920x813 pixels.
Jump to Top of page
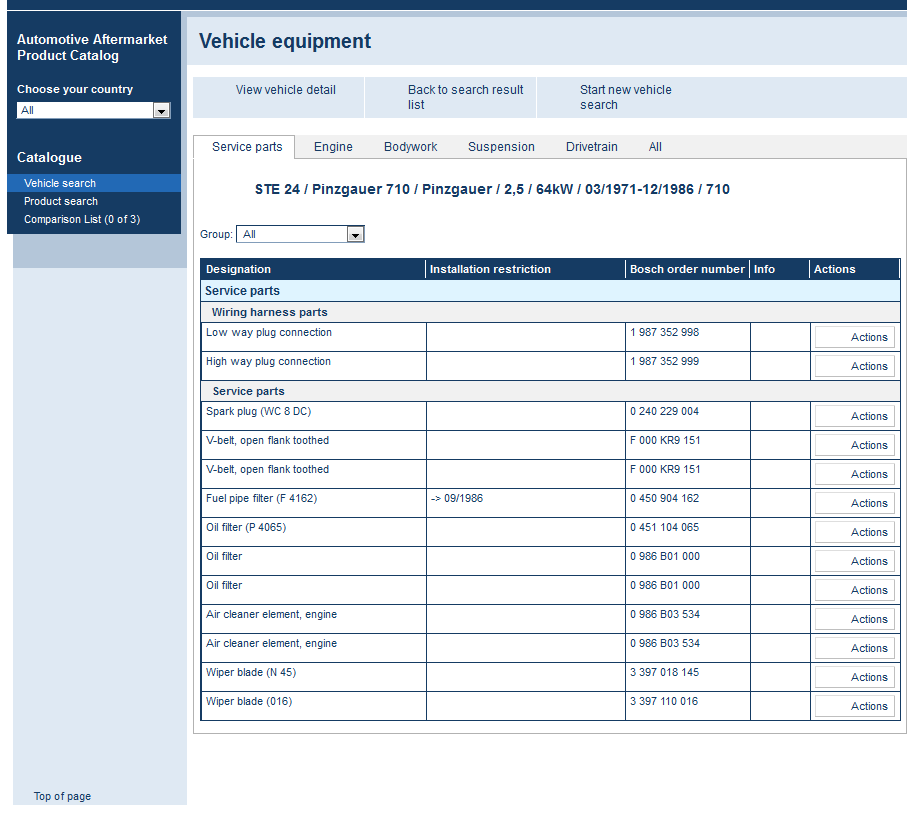(61, 796)
